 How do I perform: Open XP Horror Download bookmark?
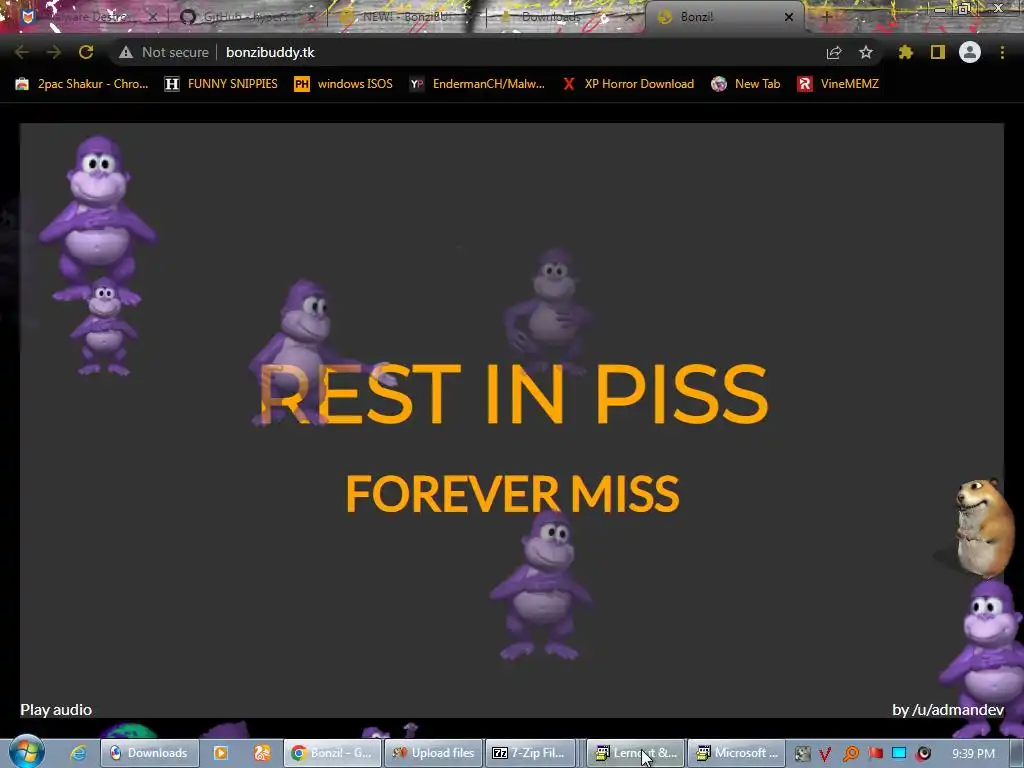pyautogui.click(x=628, y=84)
